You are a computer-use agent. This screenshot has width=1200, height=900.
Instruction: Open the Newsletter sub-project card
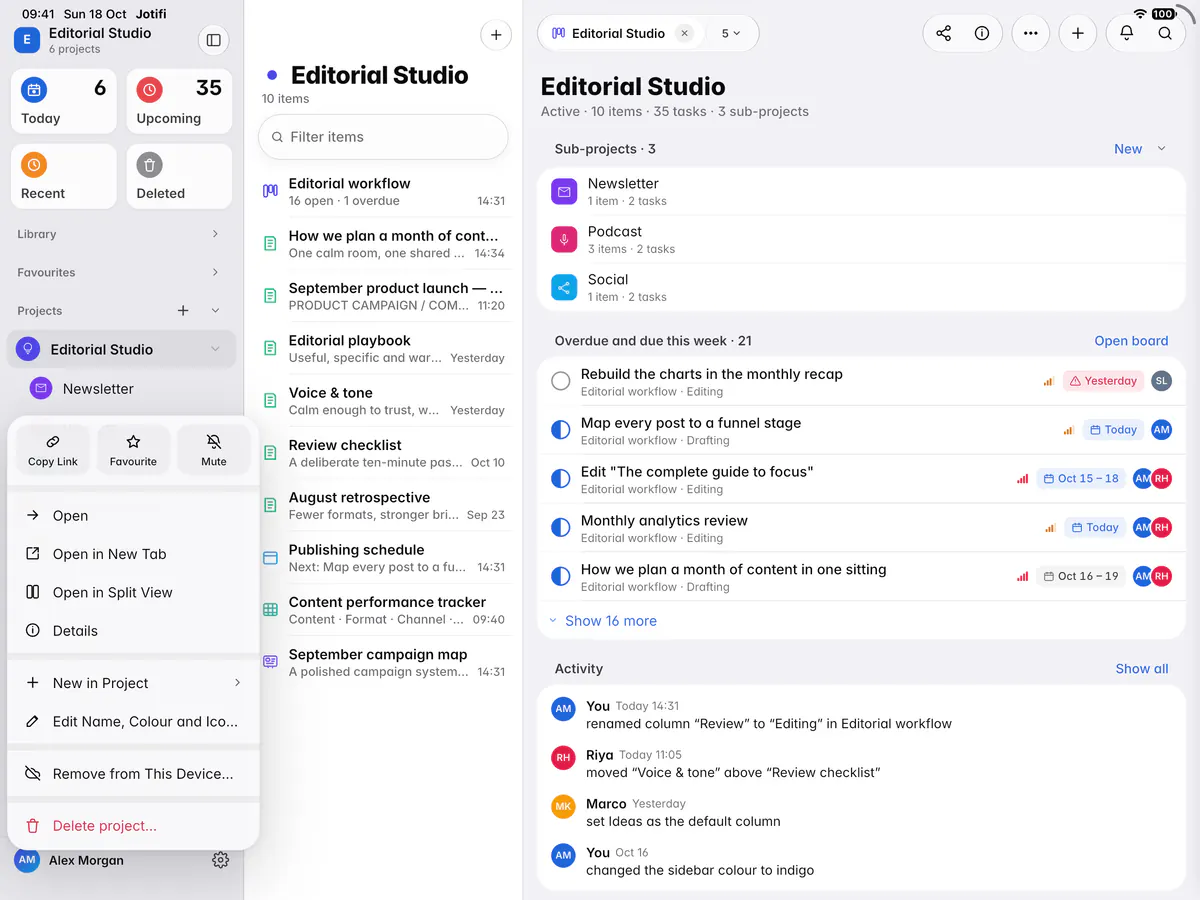pos(860,191)
